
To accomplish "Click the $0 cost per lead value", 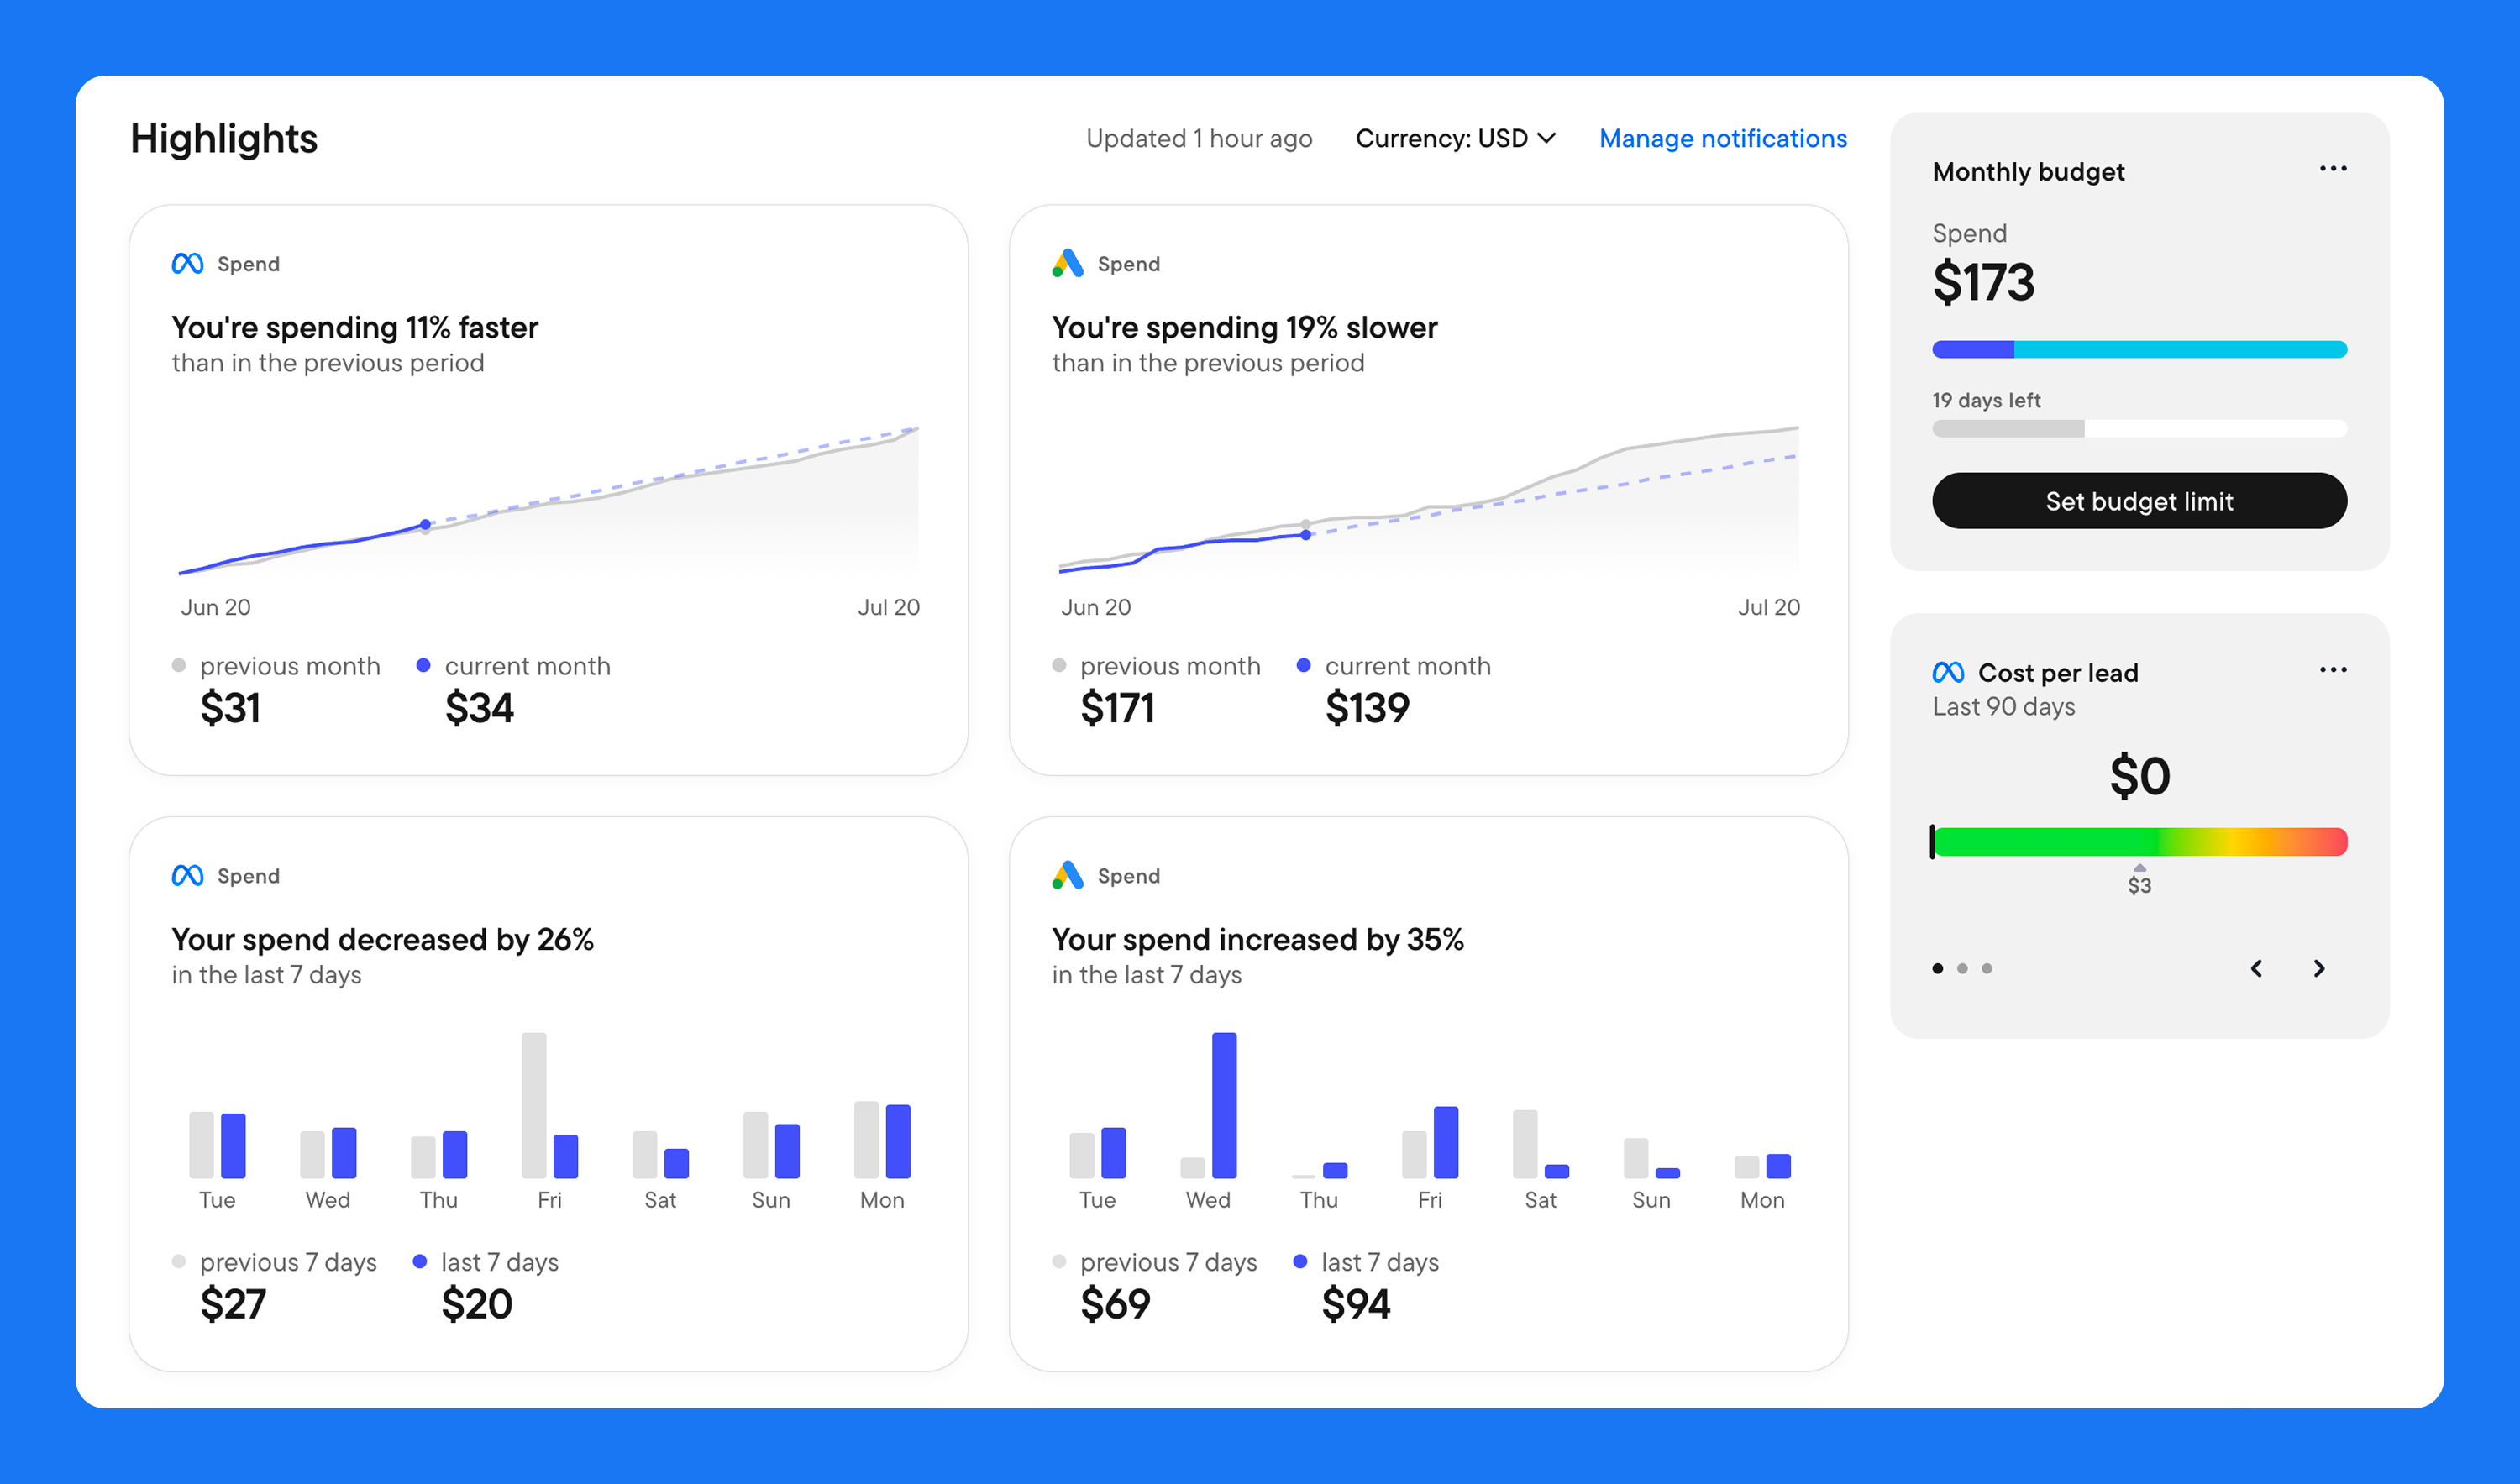I will pos(2139,776).
